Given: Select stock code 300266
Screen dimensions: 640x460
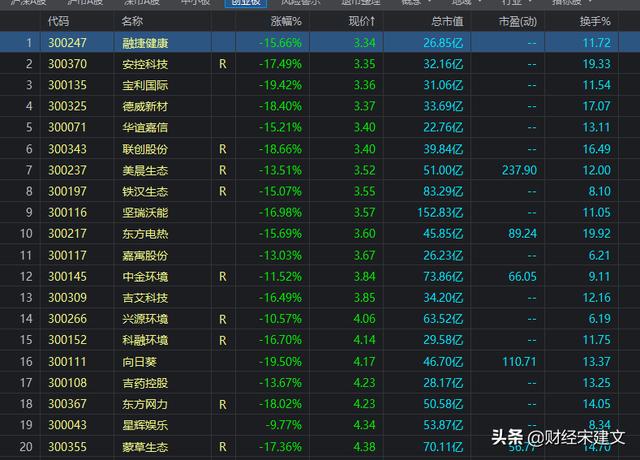Looking at the screenshot, I should [67, 319].
